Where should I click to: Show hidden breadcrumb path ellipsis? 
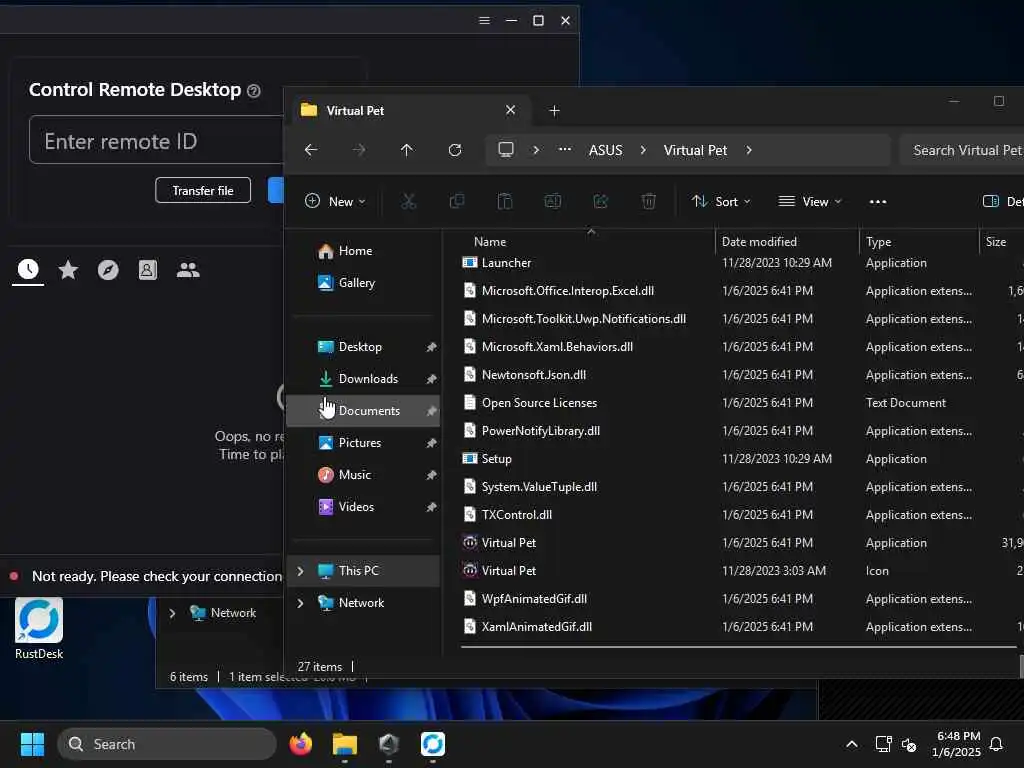click(565, 150)
